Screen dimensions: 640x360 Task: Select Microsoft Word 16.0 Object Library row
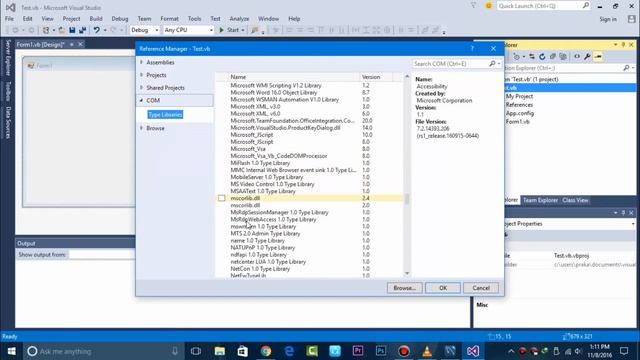pyautogui.click(x=310, y=93)
